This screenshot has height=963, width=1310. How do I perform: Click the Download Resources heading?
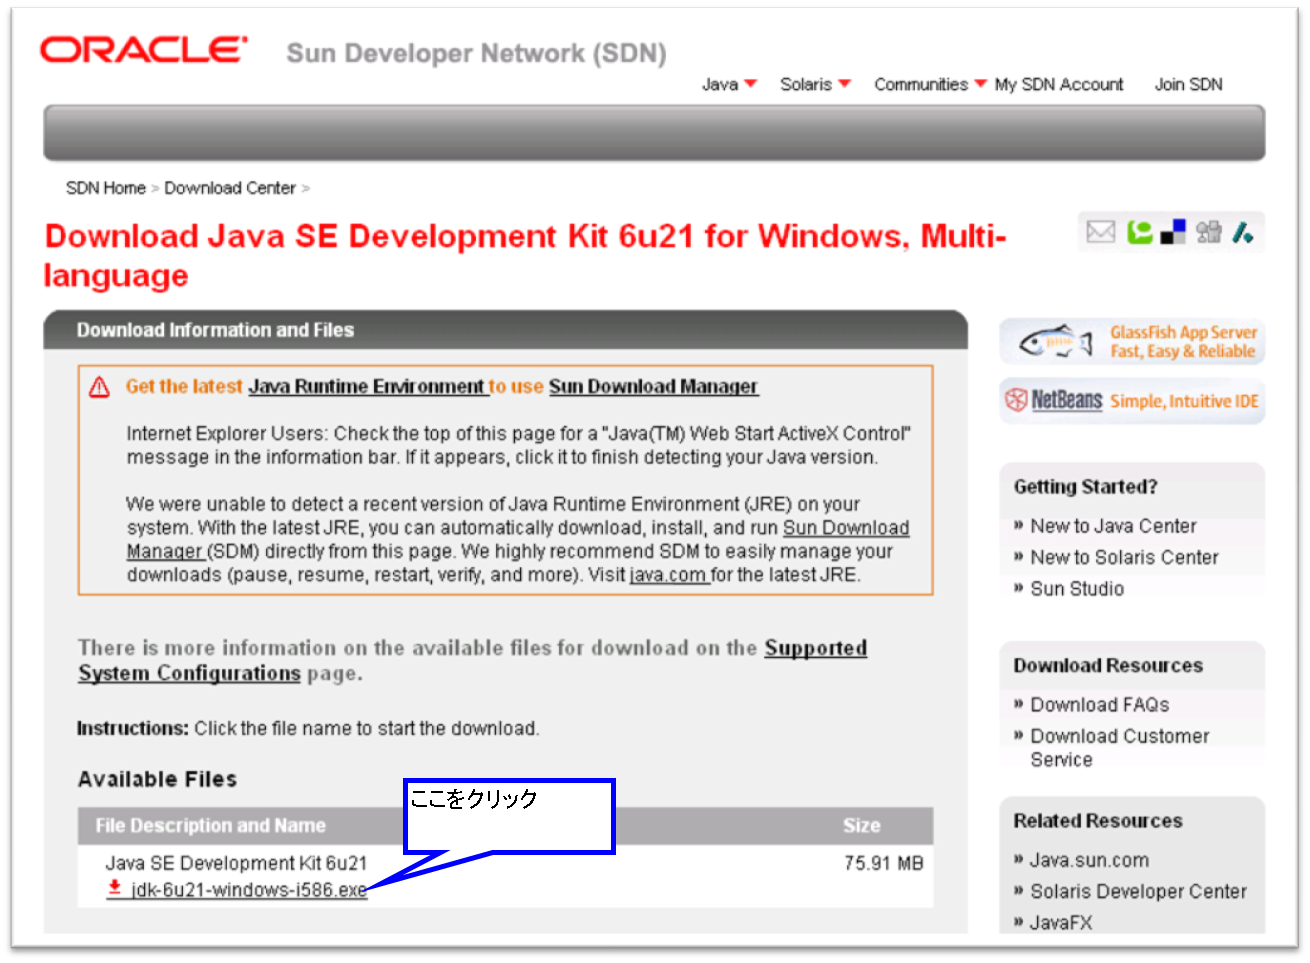[x=1108, y=666]
